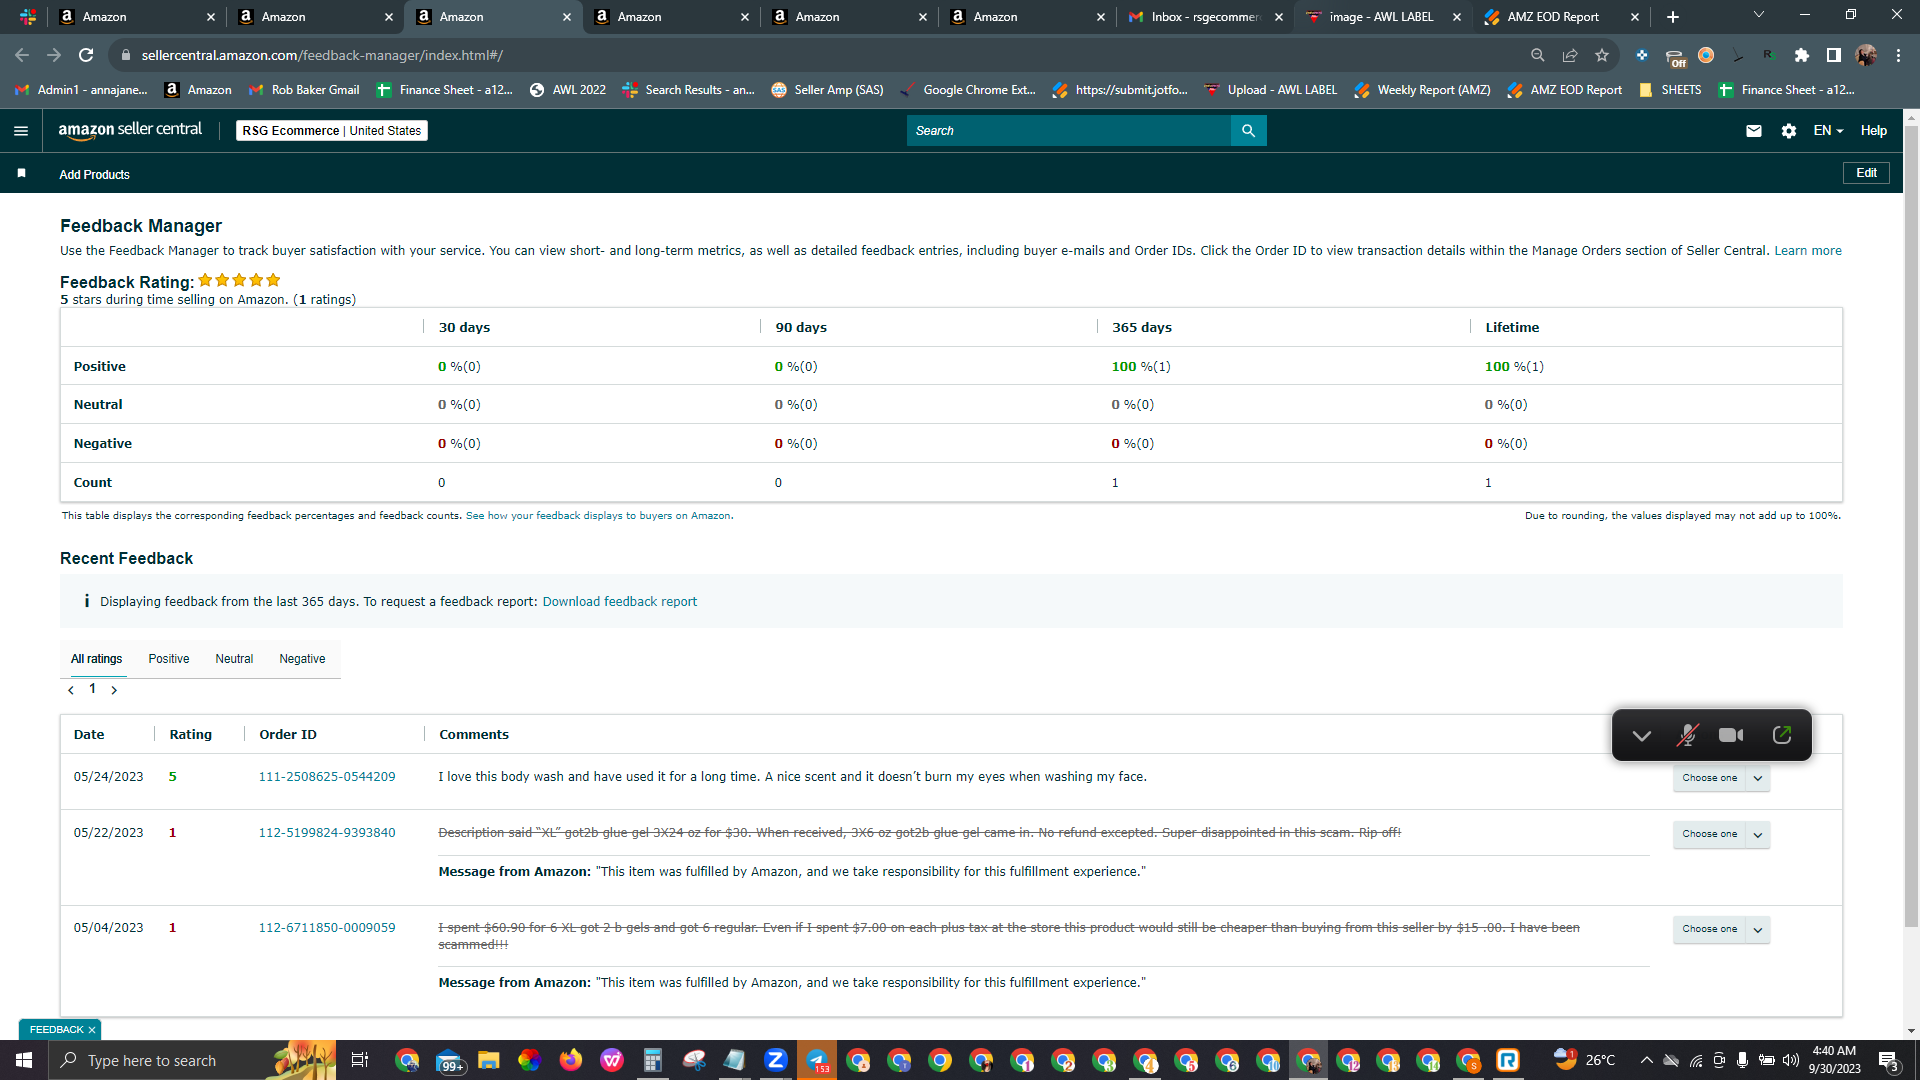
Task: Open order 112-5199824-9393840 link
Action: click(327, 833)
